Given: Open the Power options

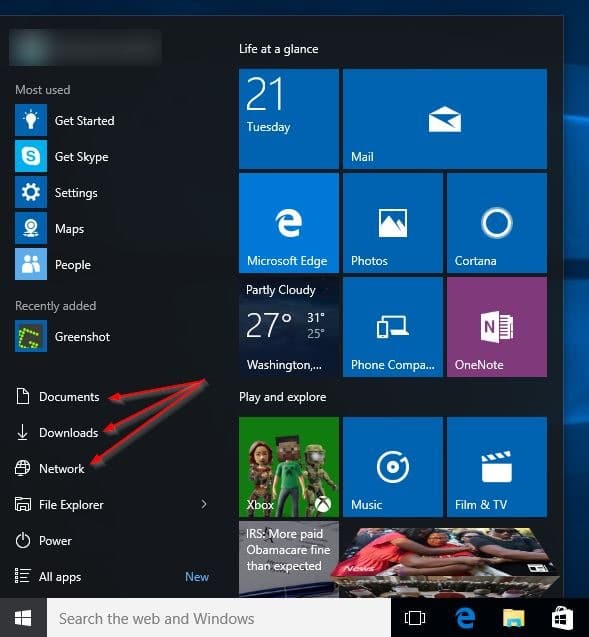Looking at the screenshot, I should click(x=43, y=541).
